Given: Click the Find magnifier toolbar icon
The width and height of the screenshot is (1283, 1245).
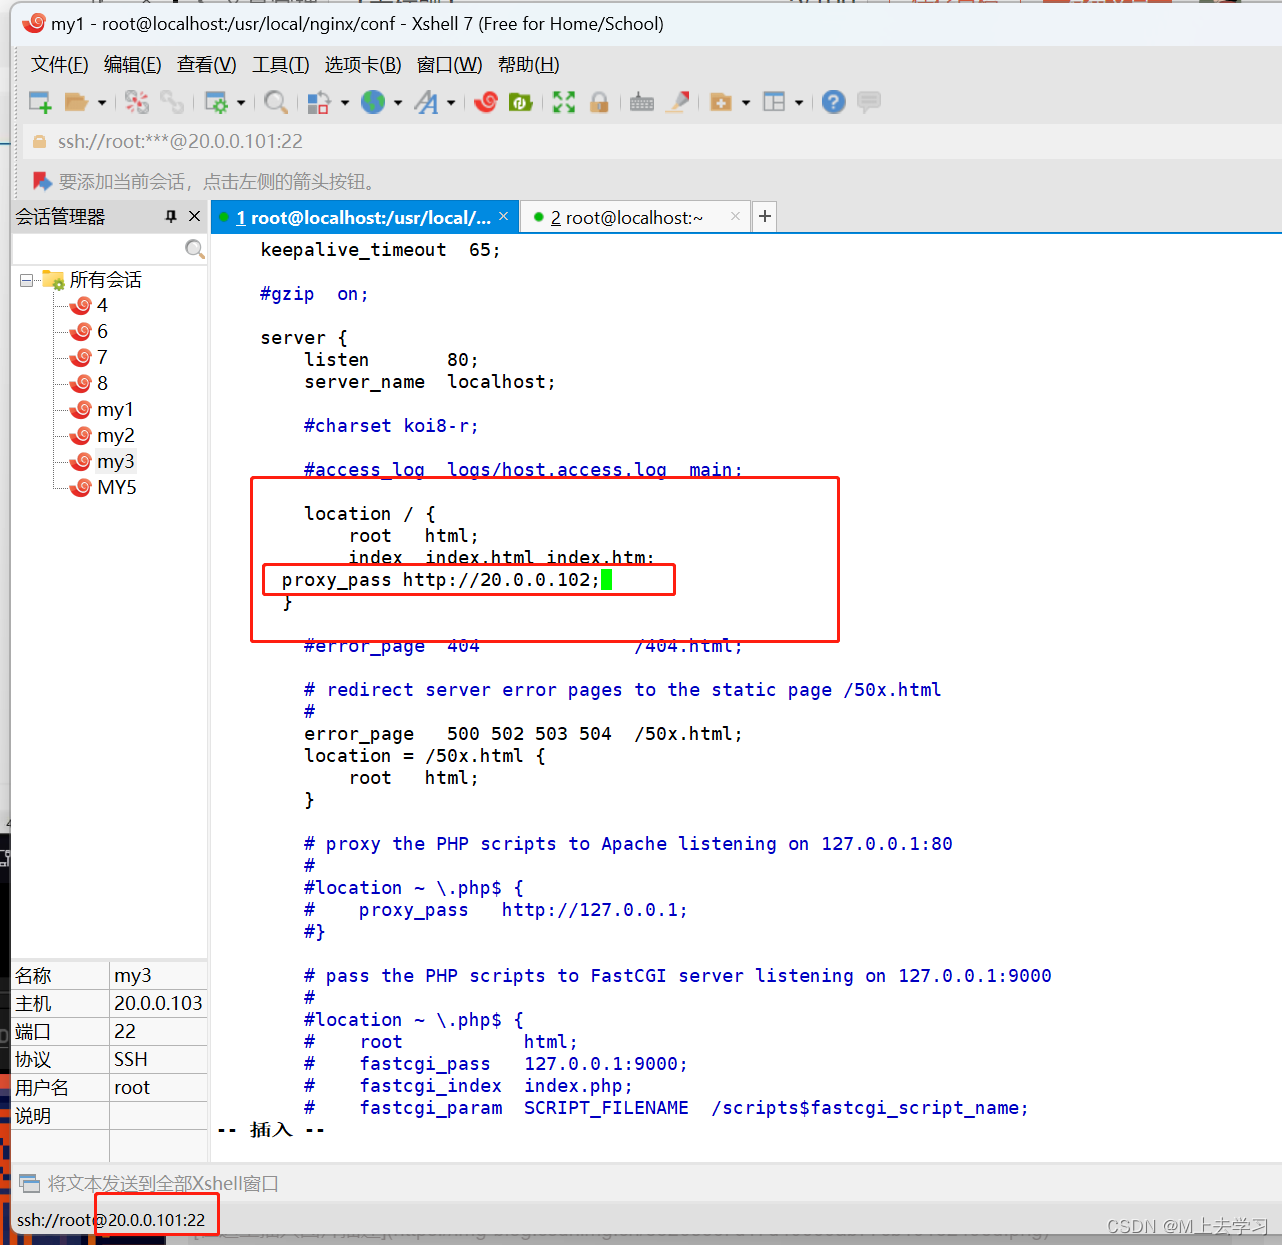Looking at the screenshot, I should (276, 102).
